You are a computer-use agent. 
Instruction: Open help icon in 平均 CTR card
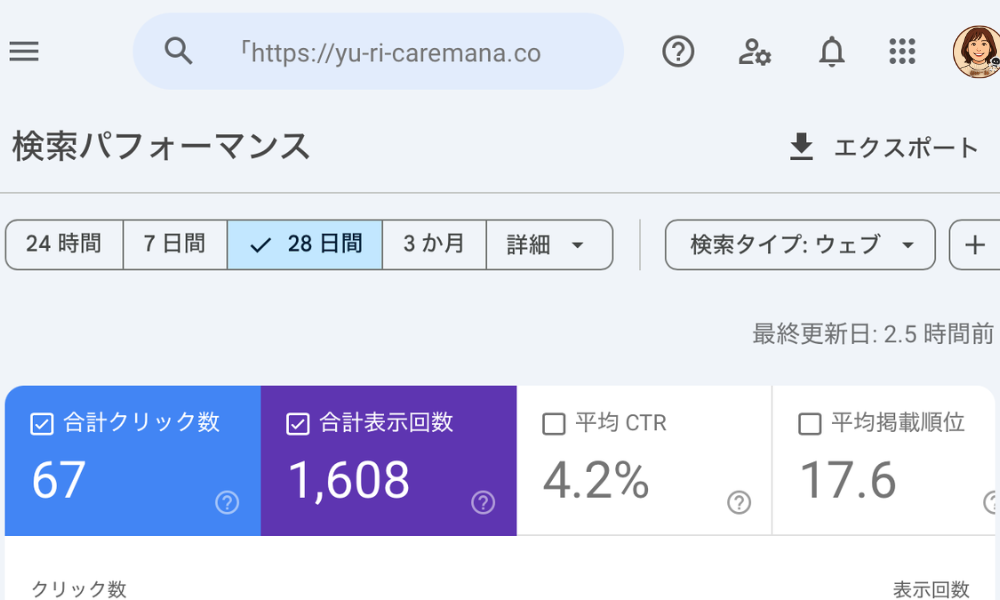coord(739,502)
